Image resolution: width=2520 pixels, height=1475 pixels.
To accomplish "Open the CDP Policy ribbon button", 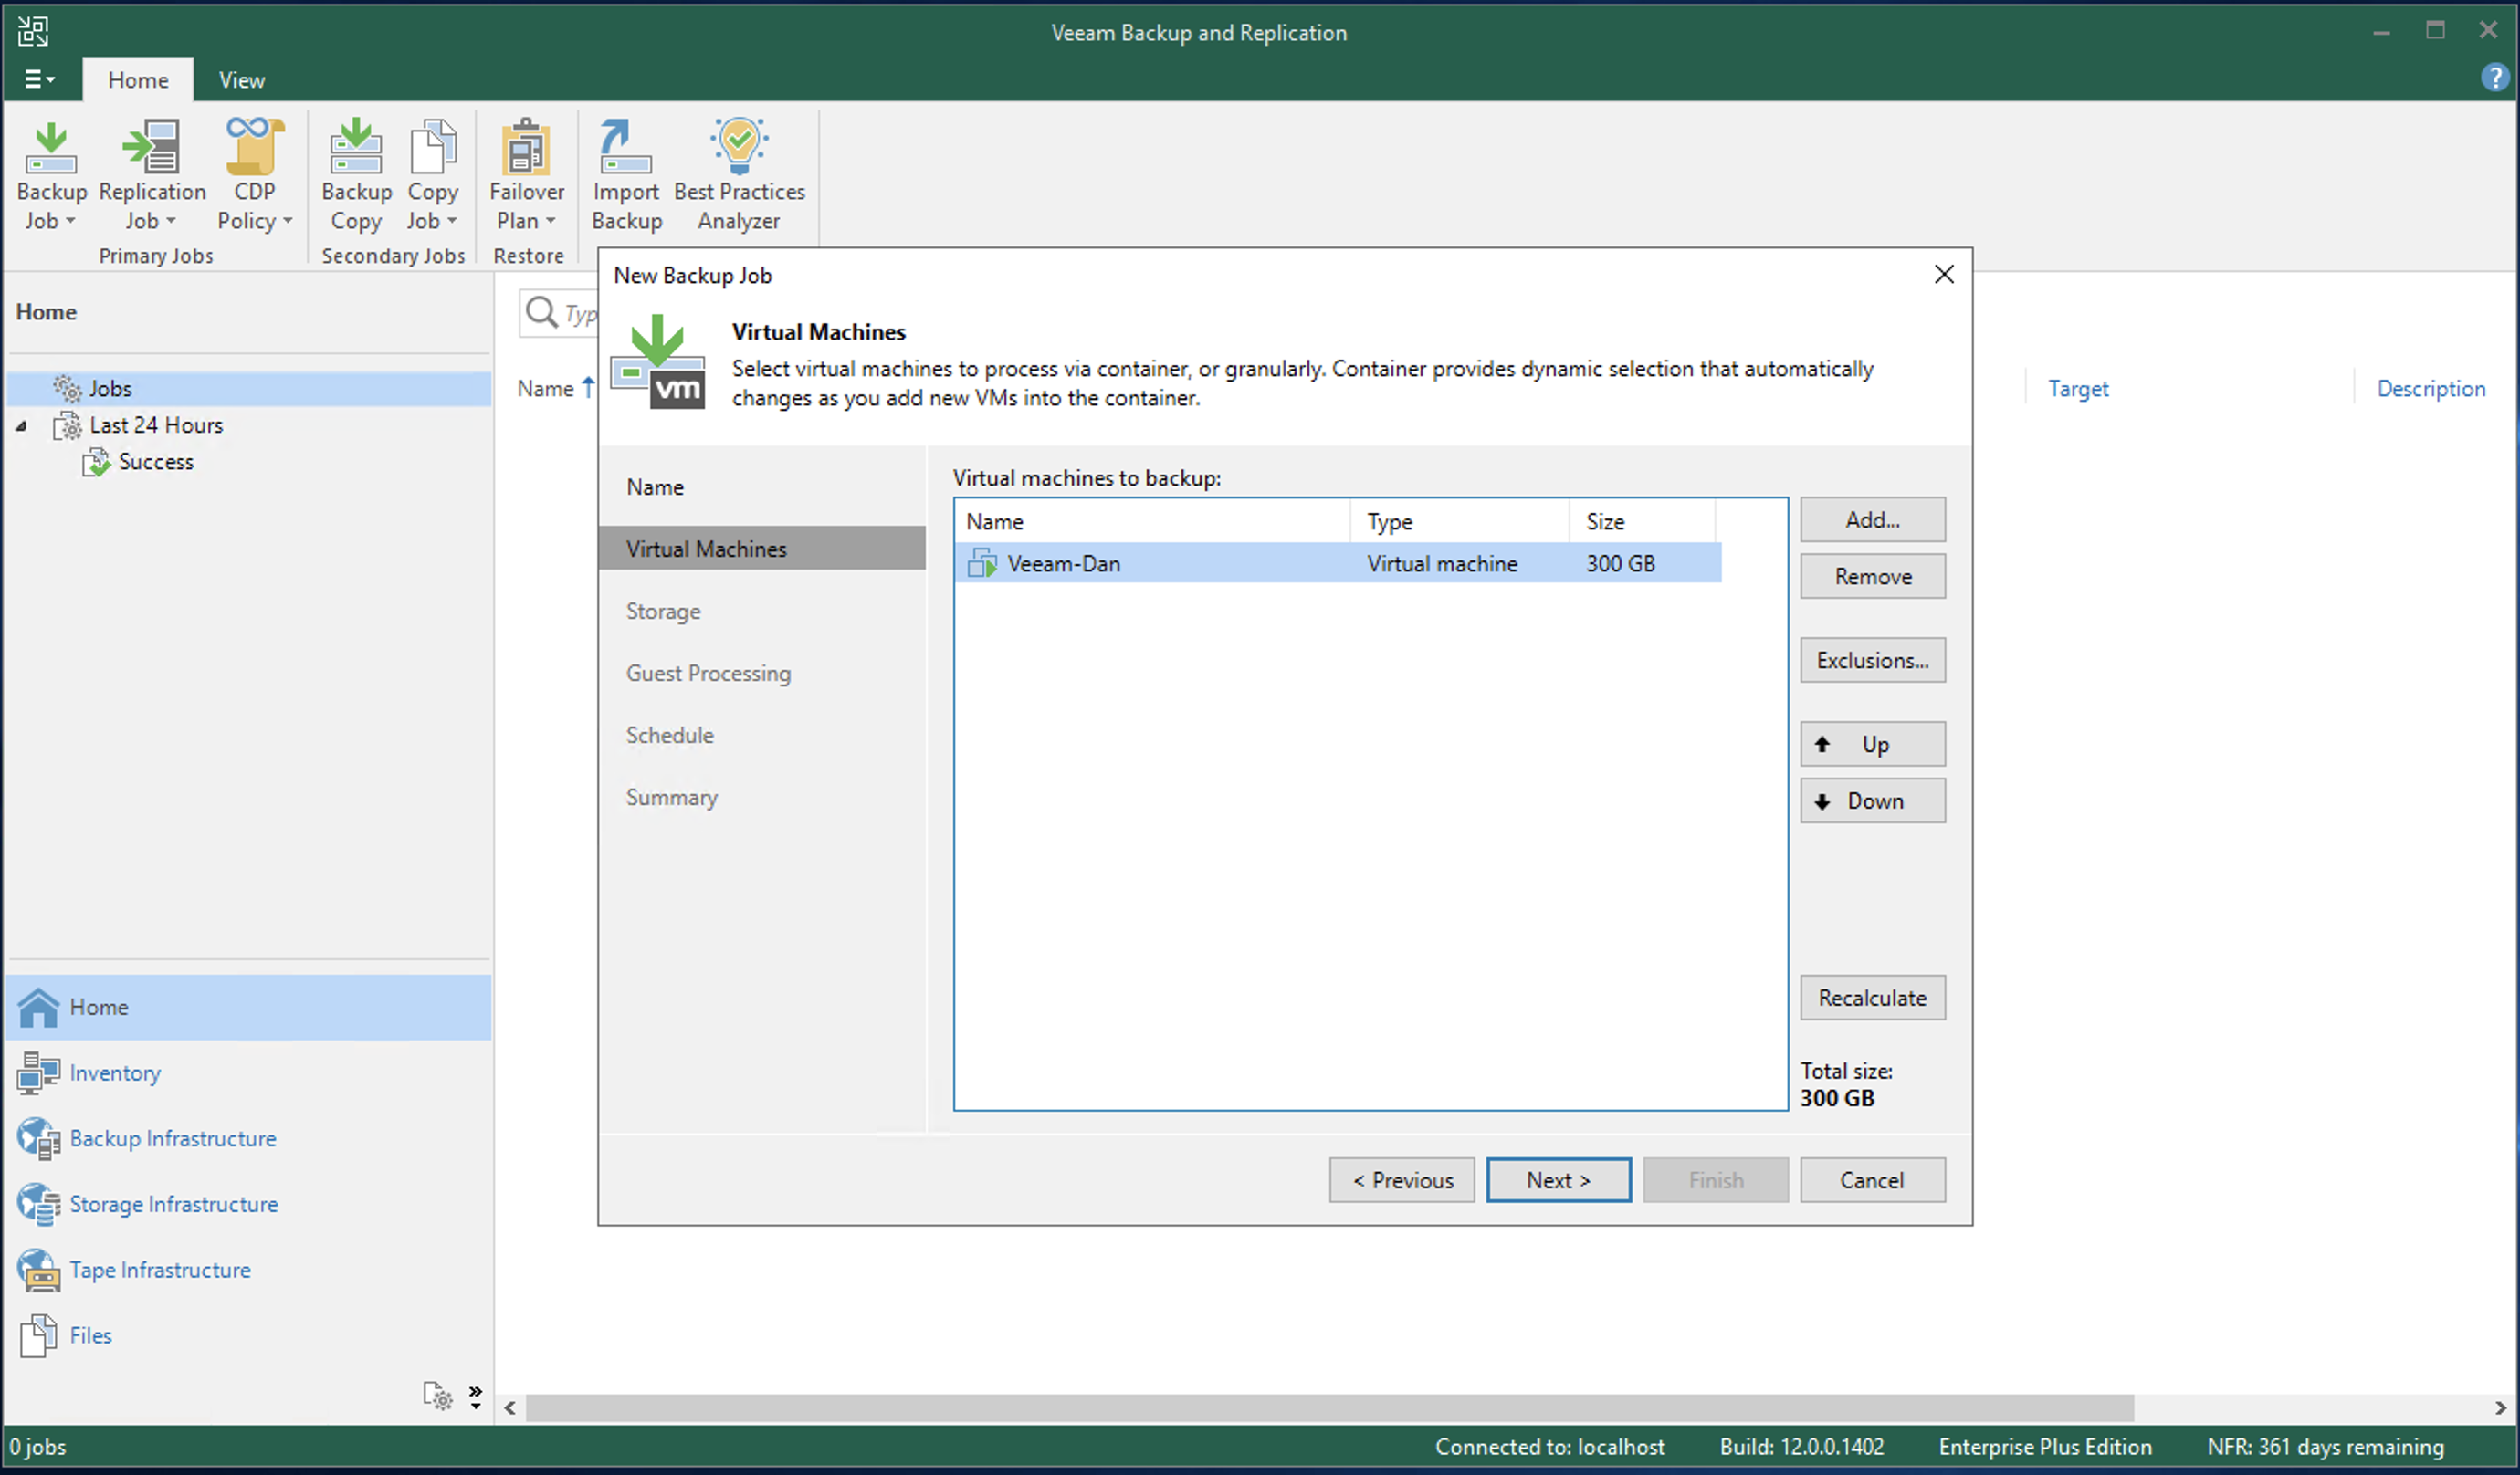I will pos(254,175).
